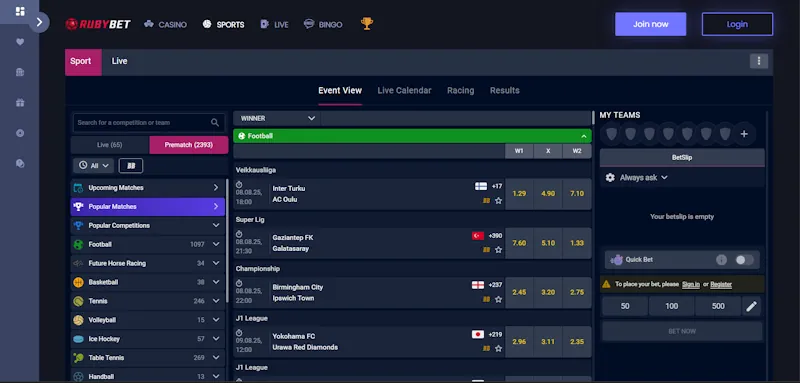Image resolution: width=800 pixels, height=383 pixels.
Task: Select Prematch (2393) events
Action: [x=189, y=145]
